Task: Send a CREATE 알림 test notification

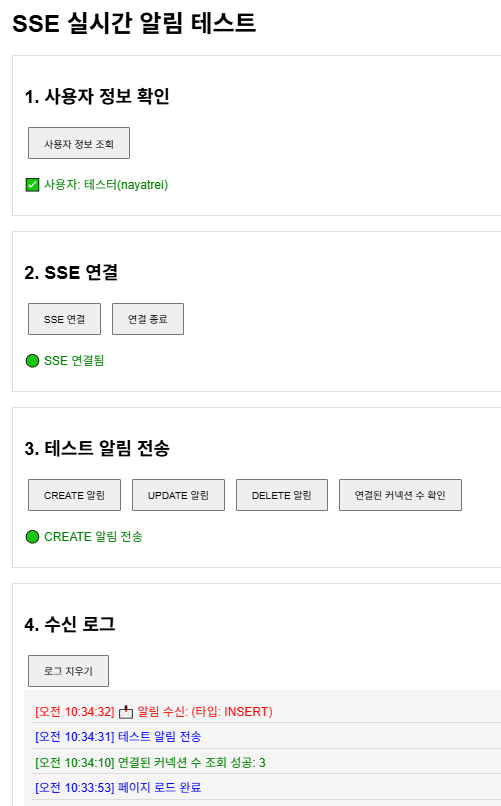Action: coord(75,495)
